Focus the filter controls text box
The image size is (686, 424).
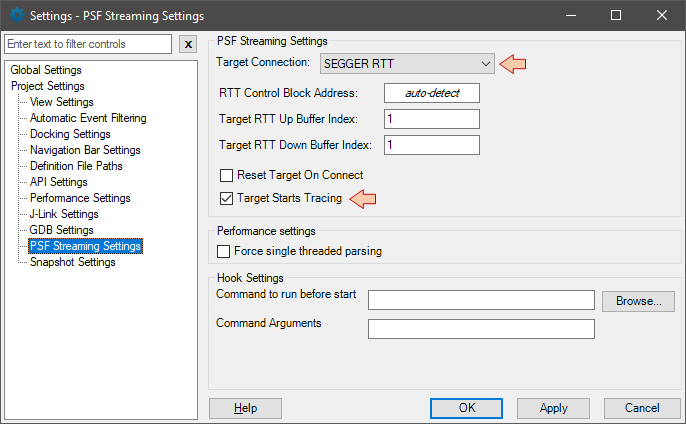88,44
